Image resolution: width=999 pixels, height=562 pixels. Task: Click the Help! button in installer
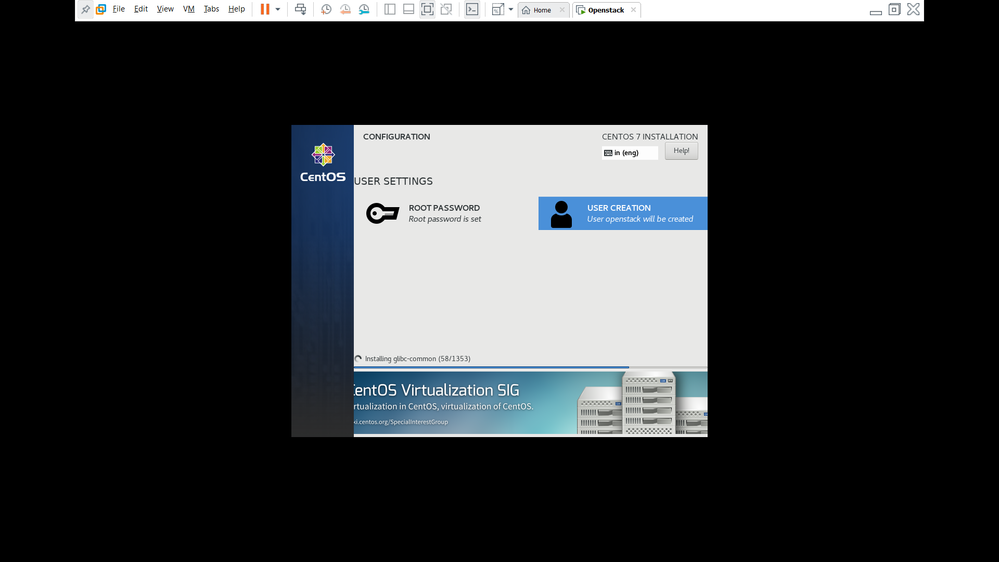pyautogui.click(x=681, y=151)
